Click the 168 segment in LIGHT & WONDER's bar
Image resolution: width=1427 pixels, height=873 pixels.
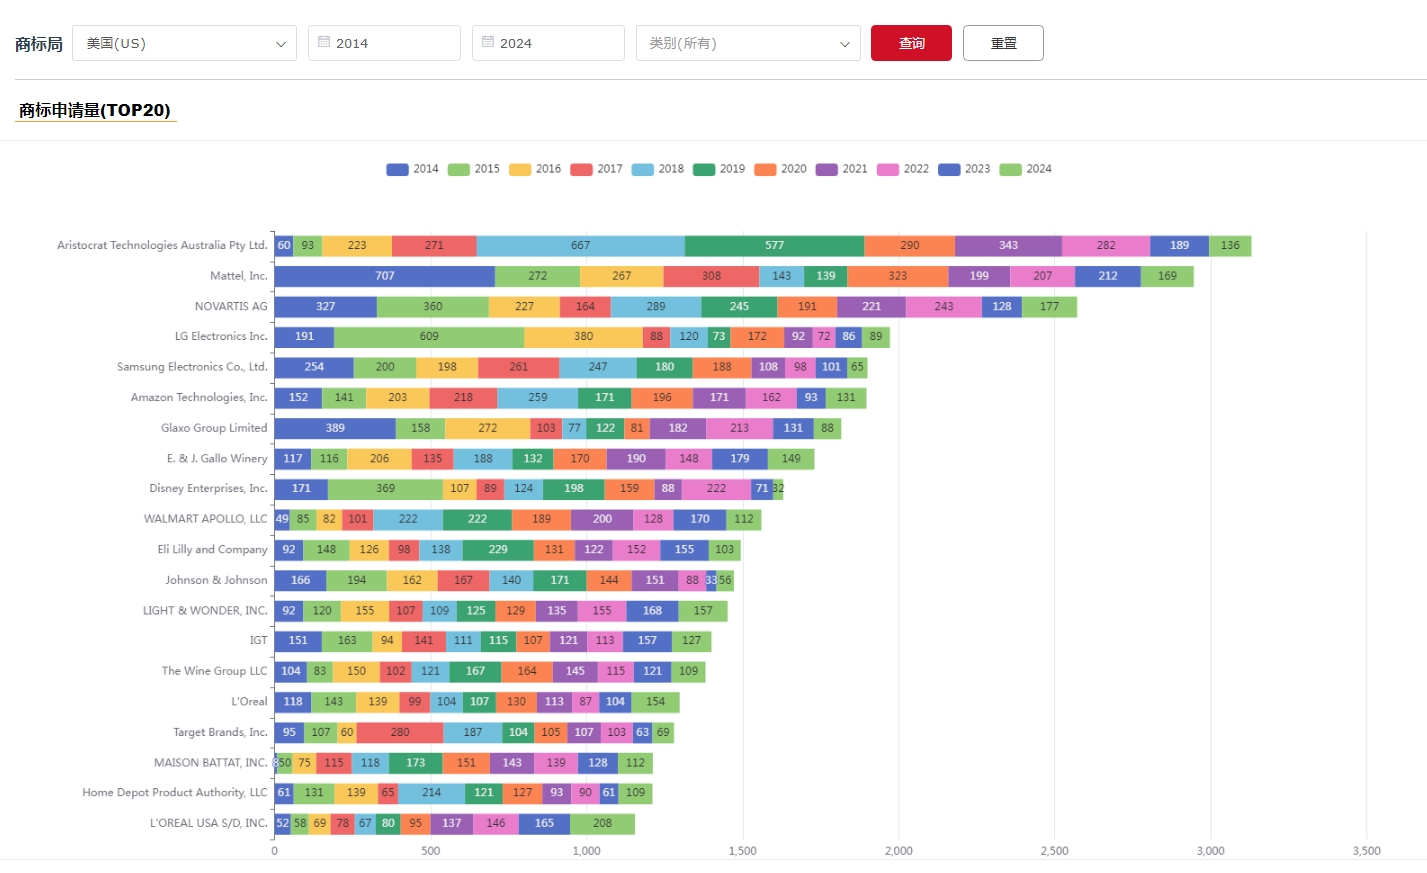[653, 611]
